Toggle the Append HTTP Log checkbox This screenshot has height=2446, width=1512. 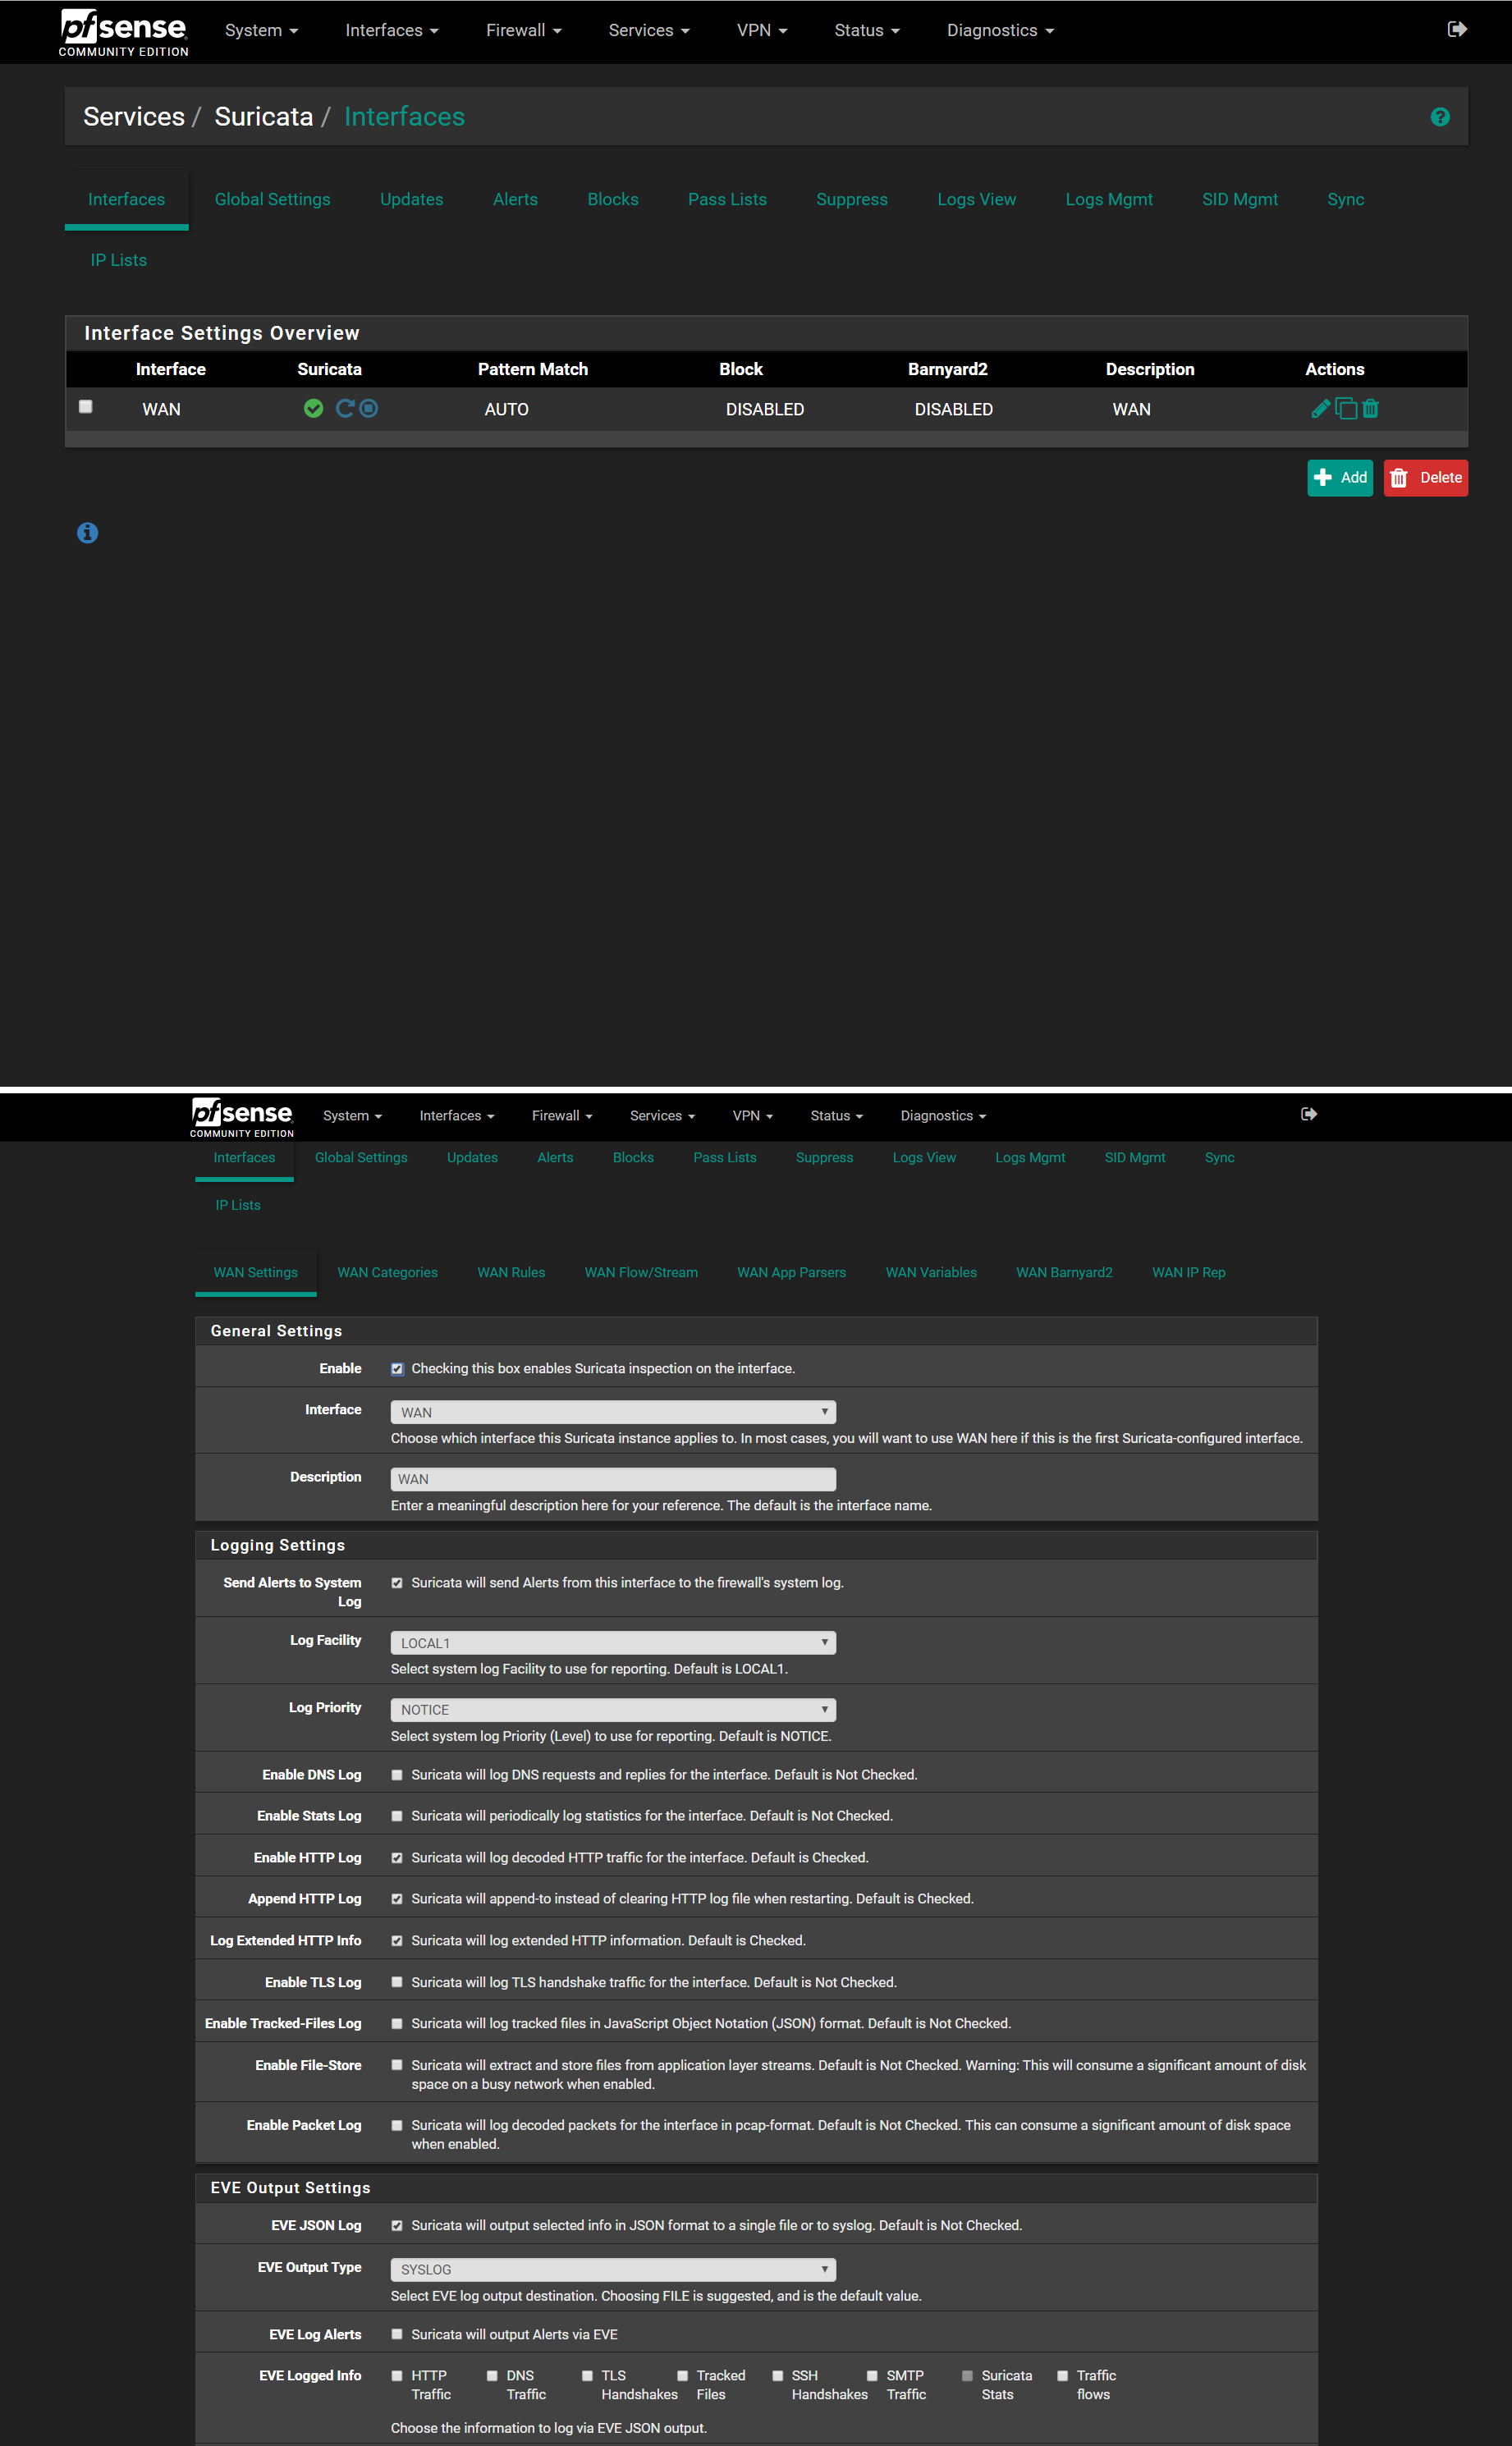click(397, 1899)
